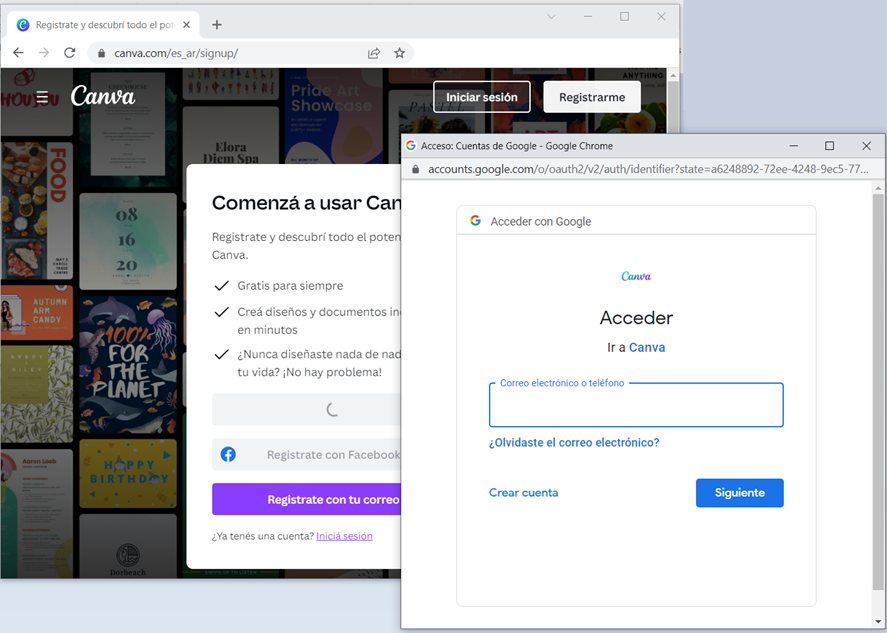Open the Avery Riley leaf pattern template

[x=37, y=394]
